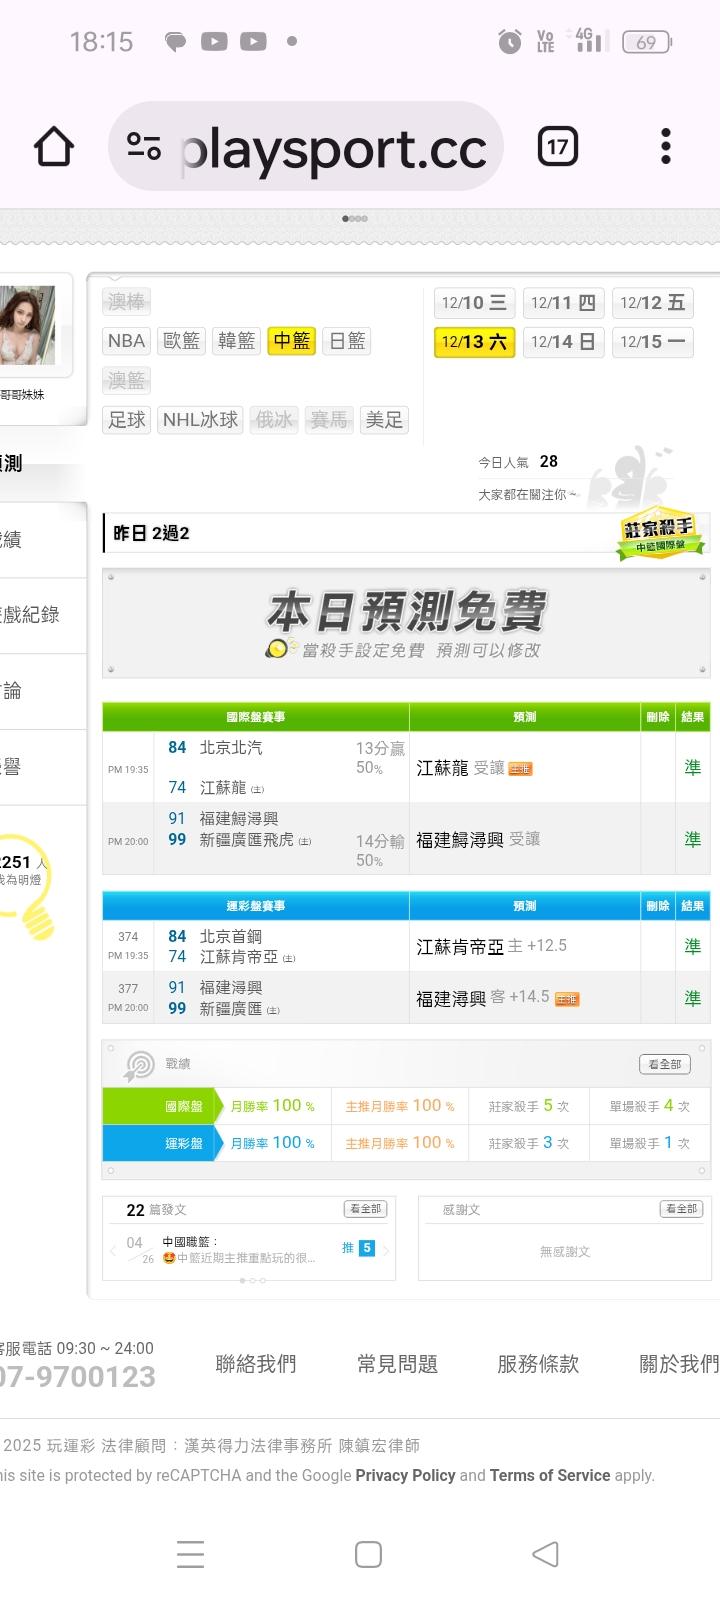Tap 單場殺手 4 次 stat
The image size is (720, 1604).
click(650, 1106)
